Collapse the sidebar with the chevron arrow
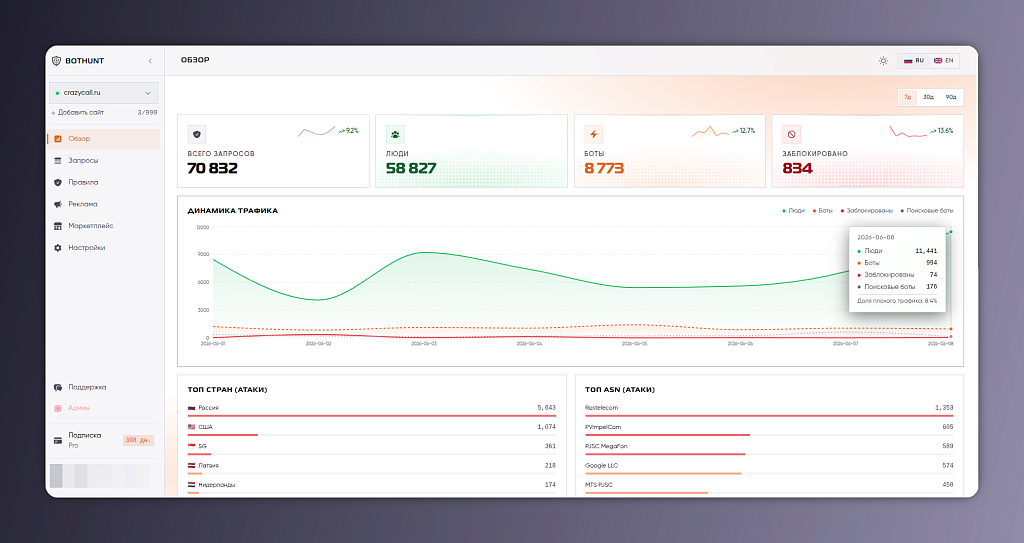Image resolution: width=1024 pixels, height=543 pixels. [x=150, y=61]
